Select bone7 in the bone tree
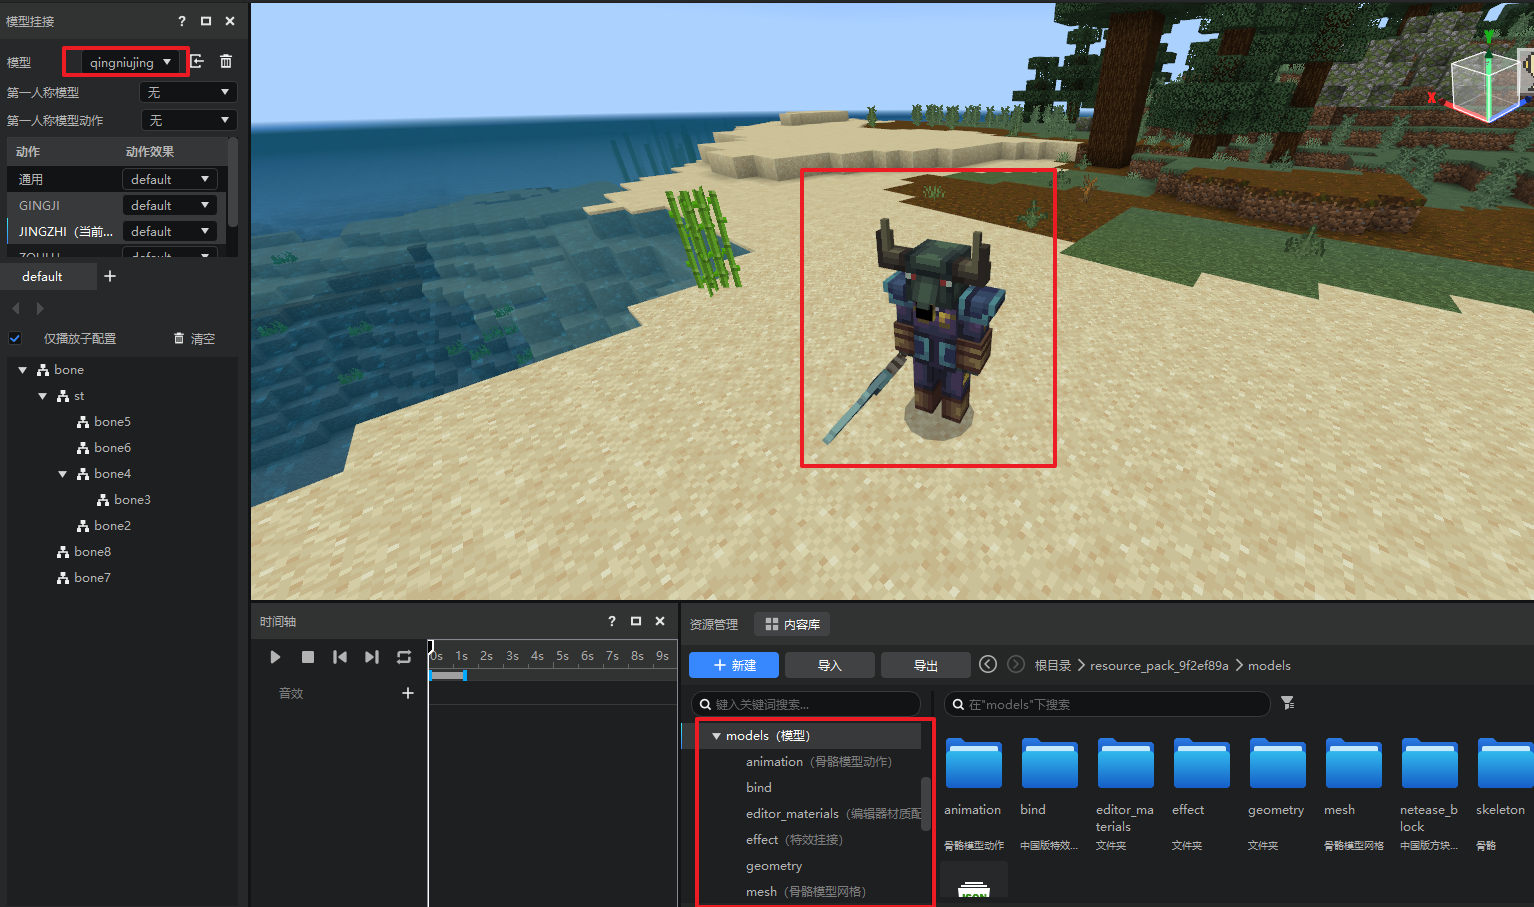Image resolution: width=1534 pixels, height=907 pixels. (x=92, y=578)
